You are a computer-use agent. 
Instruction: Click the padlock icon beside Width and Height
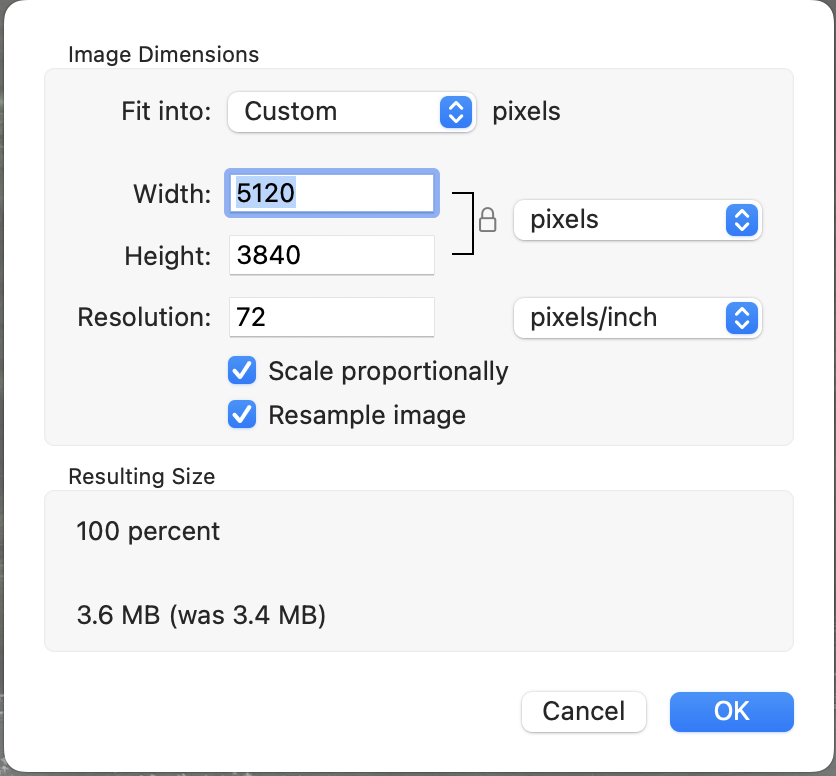[488, 220]
